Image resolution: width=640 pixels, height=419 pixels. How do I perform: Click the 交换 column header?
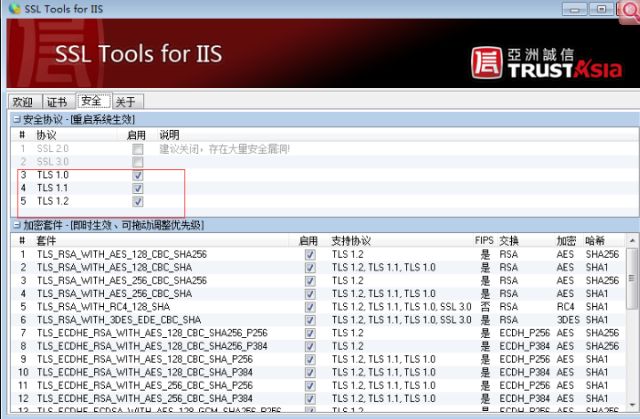pyautogui.click(x=509, y=241)
